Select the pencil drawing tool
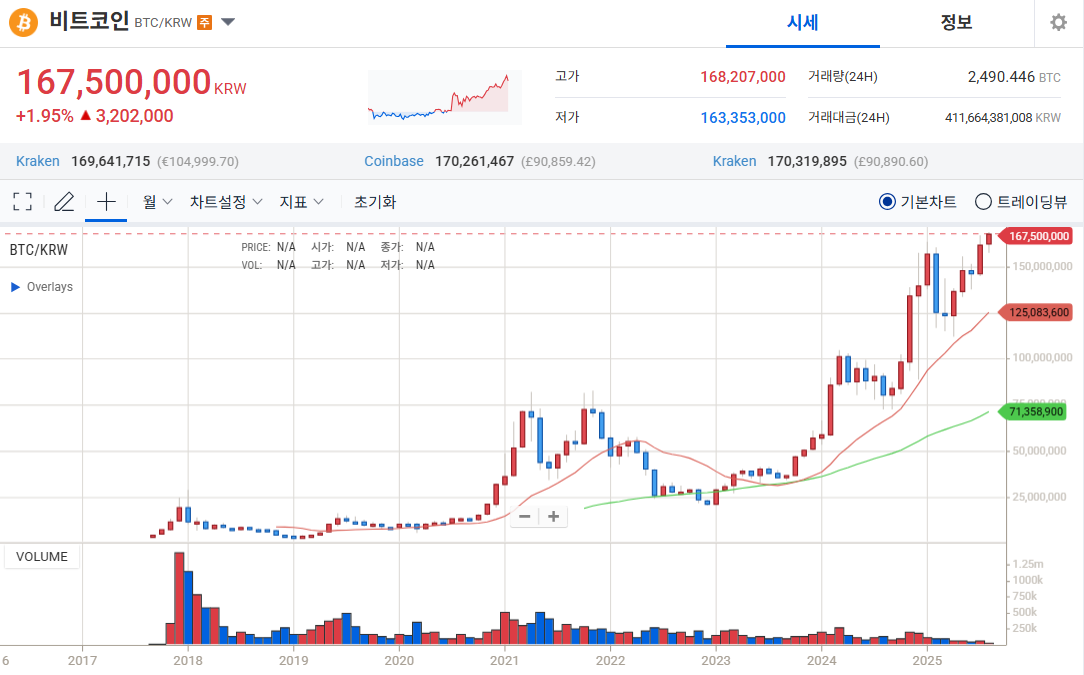The width and height of the screenshot is (1084, 675). pos(64,202)
